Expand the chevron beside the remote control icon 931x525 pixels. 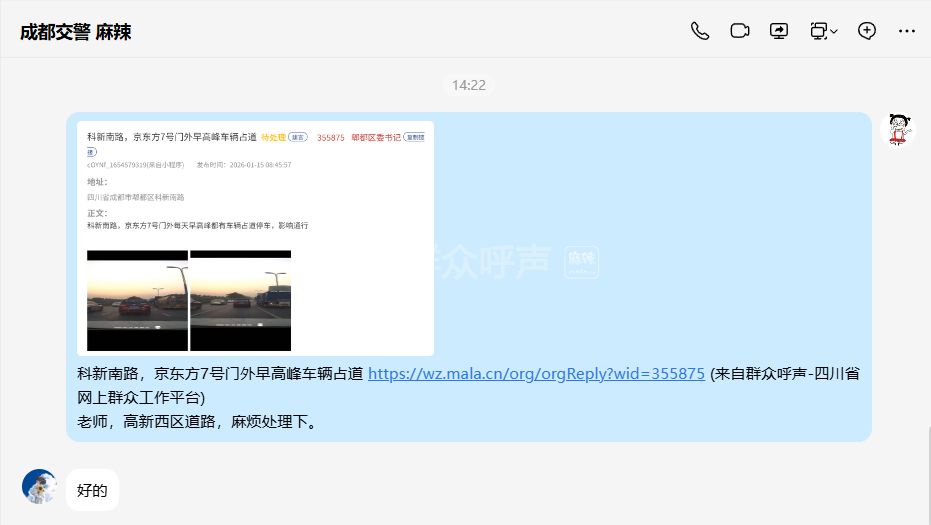click(x=834, y=32)
